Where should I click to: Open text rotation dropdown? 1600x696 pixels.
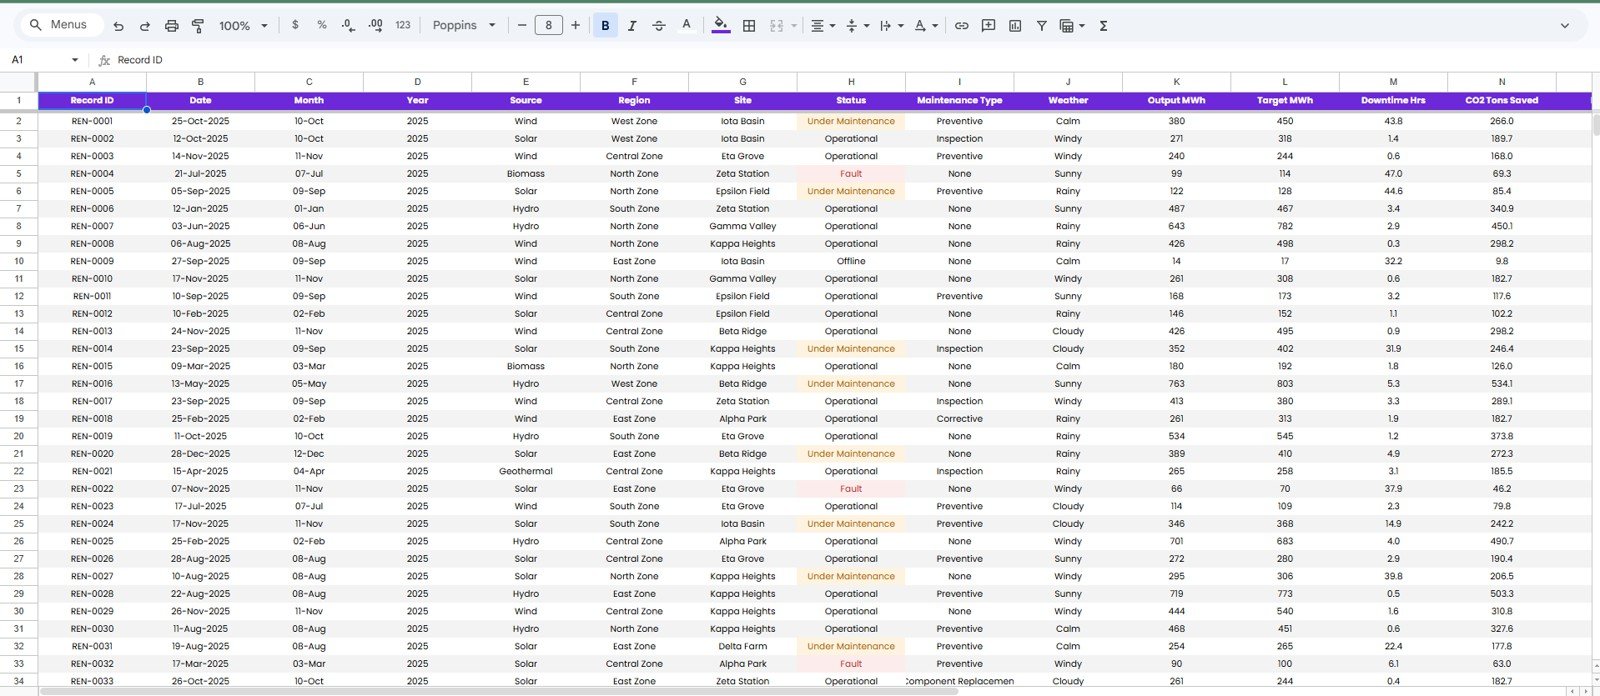point(926,26)
